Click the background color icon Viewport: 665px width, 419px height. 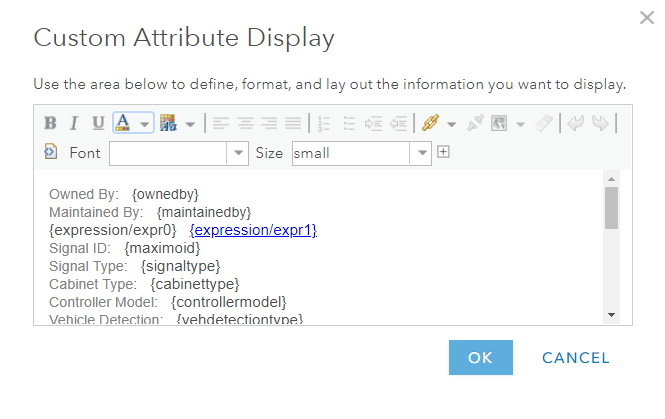click(167, 123)
